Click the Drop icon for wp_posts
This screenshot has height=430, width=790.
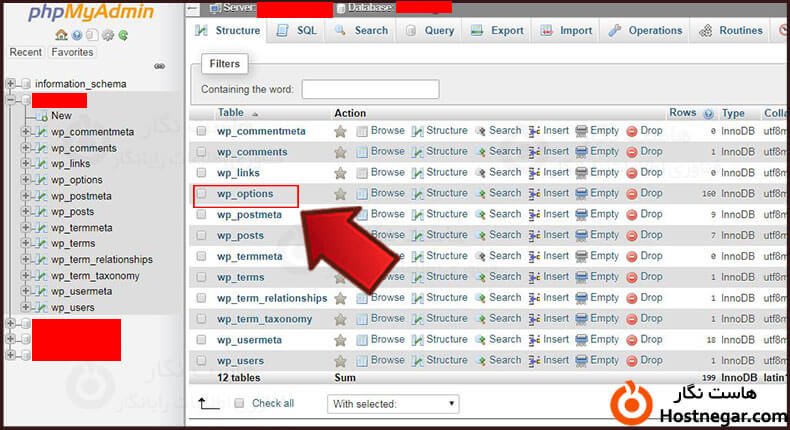pyautogui.click(x=632, y=236)
